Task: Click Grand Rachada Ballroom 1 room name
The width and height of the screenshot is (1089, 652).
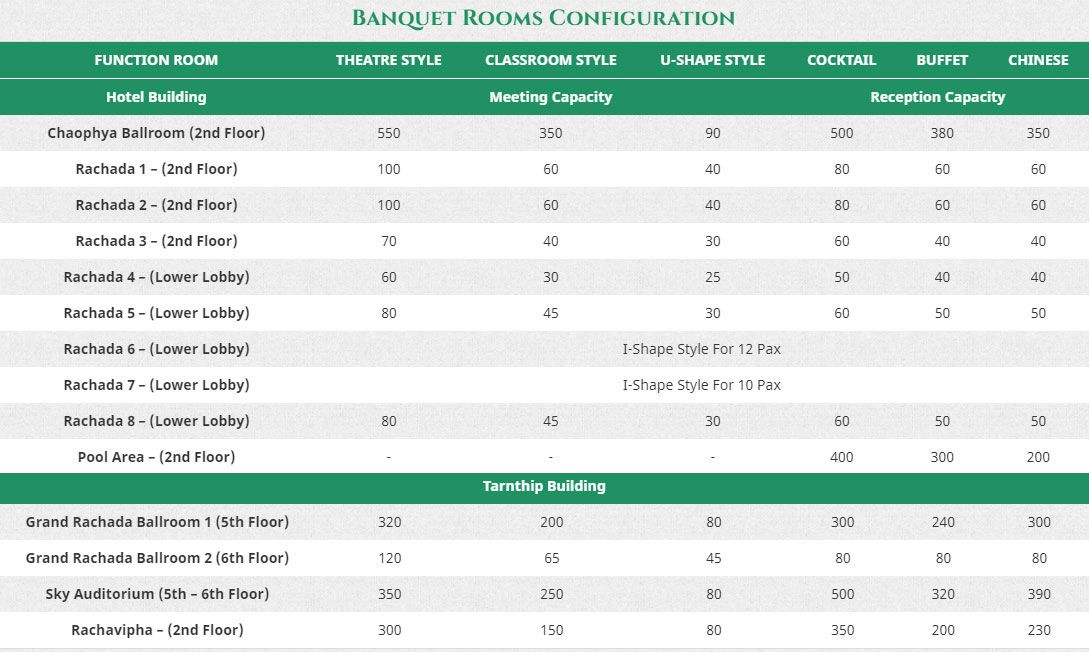Action: pos(157,522)
